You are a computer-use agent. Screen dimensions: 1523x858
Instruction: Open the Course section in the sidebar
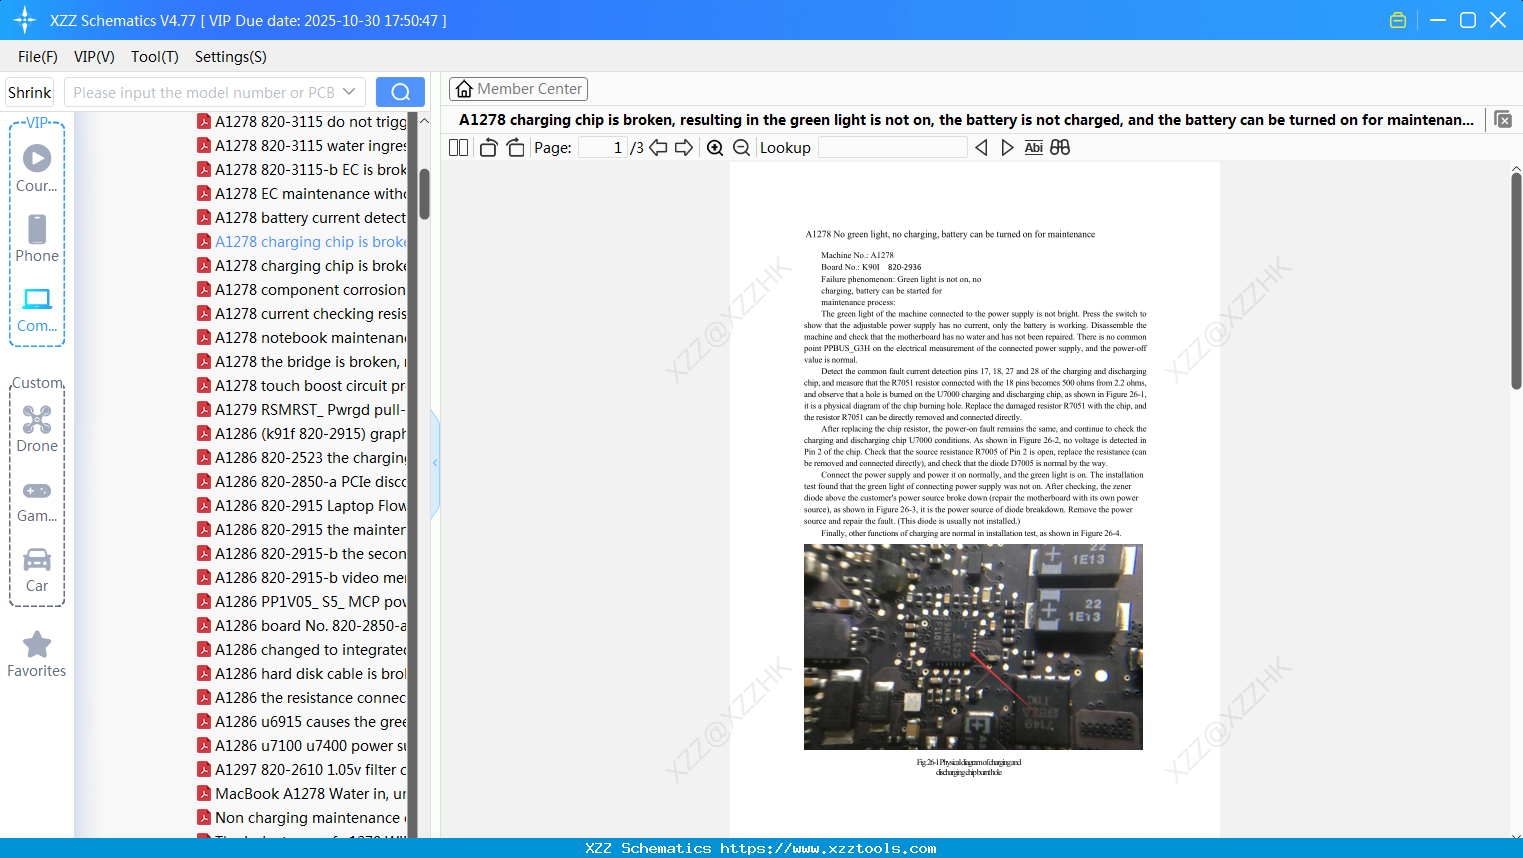point(37,168)
